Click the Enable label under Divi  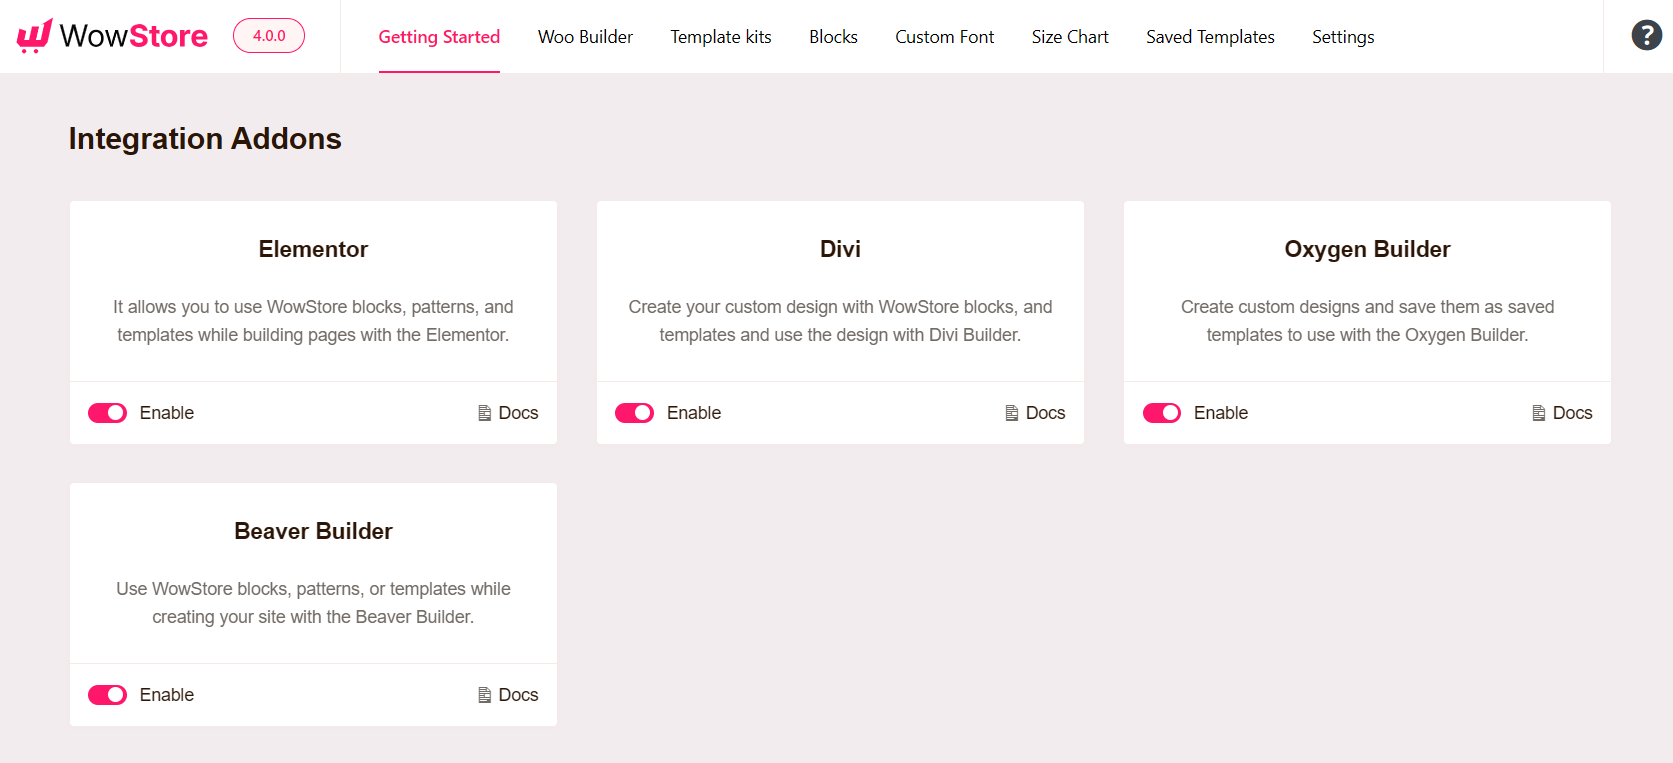[x=694, y=413]
